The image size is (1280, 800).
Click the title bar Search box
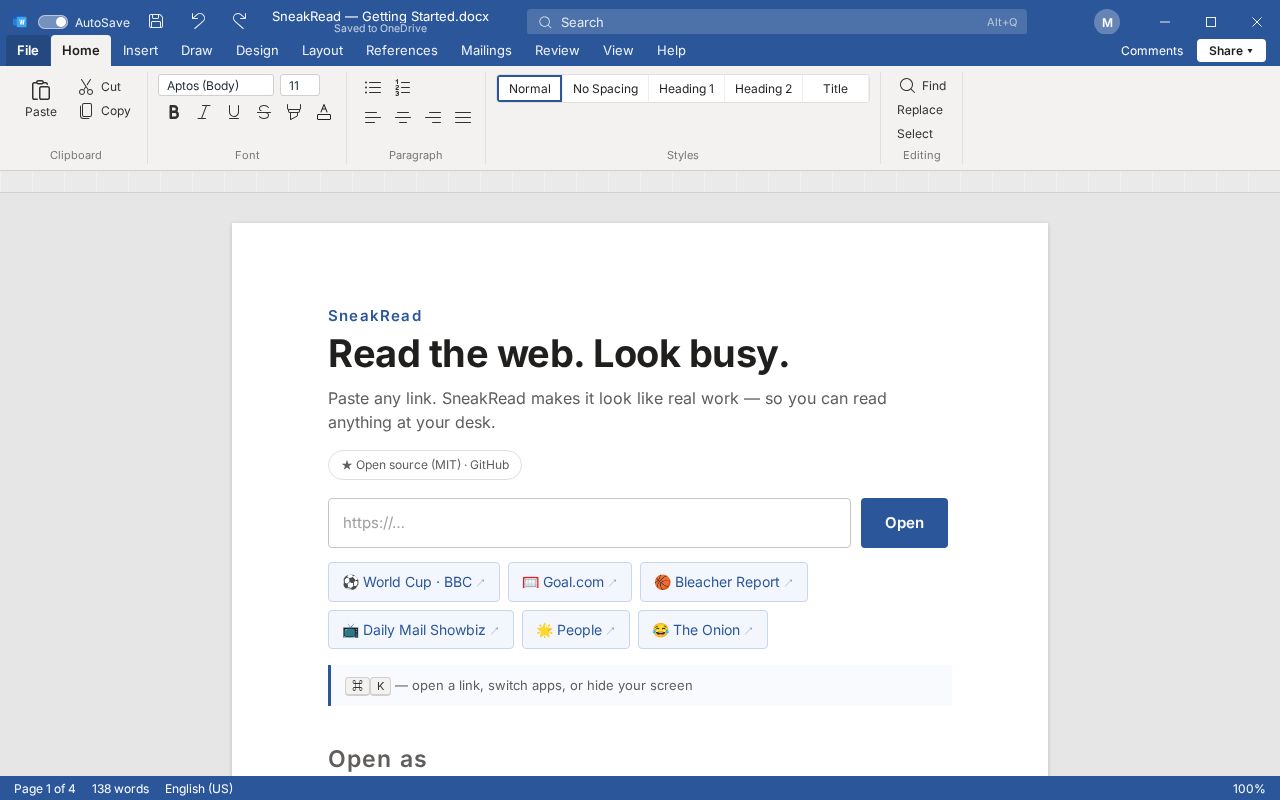[x=777, y=22]
